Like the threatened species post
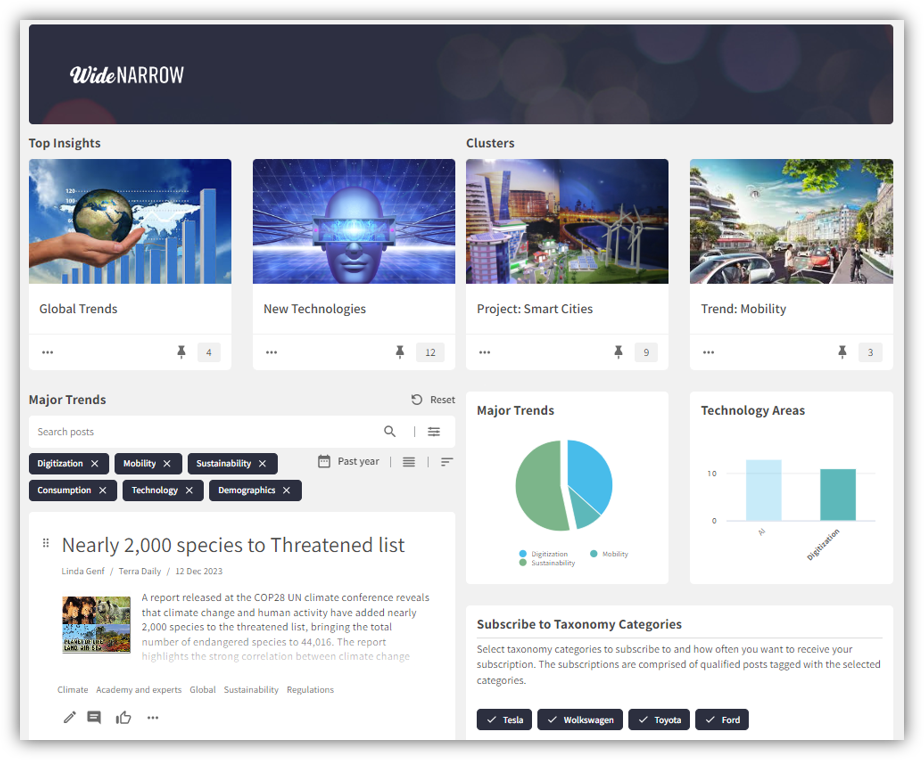The height and width of the screenshot is (760, 924). (123, 717)
